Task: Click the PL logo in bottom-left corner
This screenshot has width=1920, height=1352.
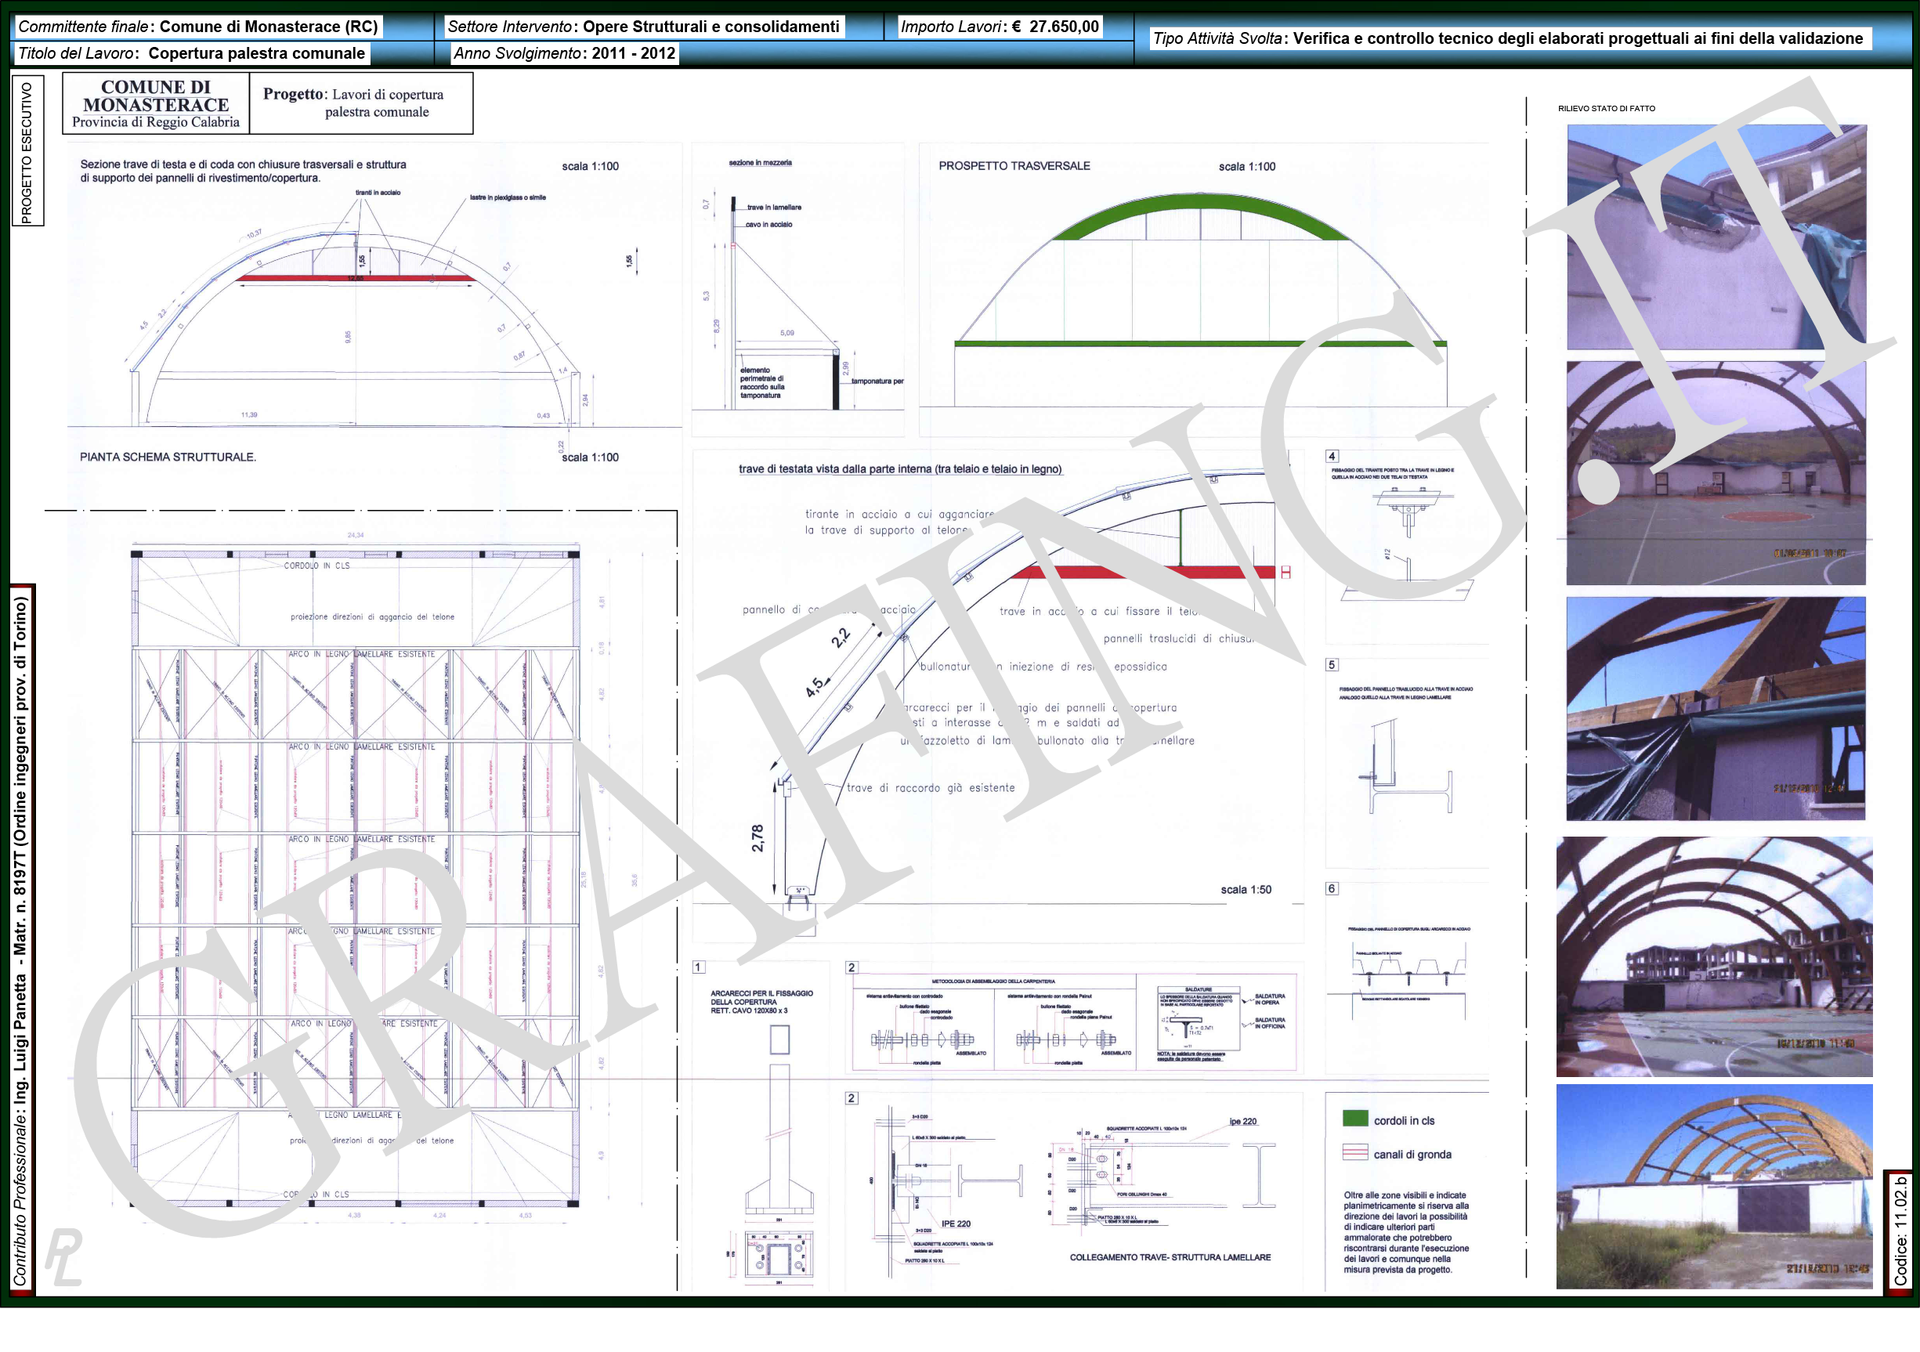Action: [64, 1256]
